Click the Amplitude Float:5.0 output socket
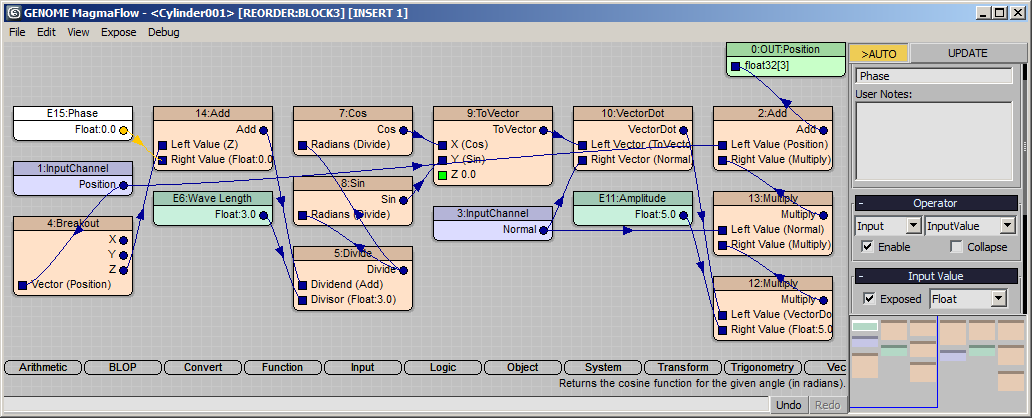 [683, 215]
